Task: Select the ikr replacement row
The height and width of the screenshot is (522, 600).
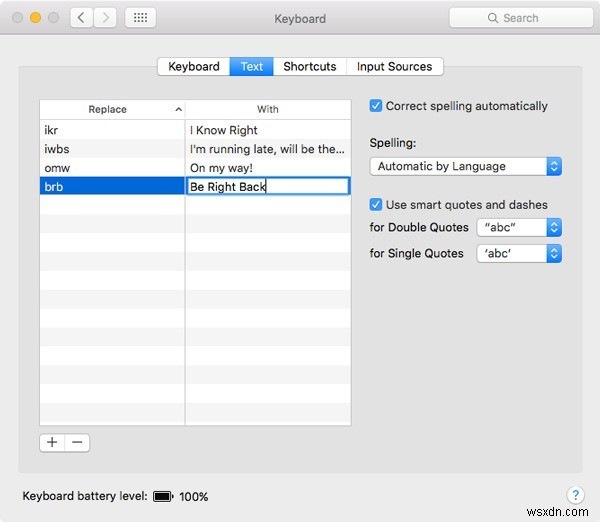Action: [195, 130]
